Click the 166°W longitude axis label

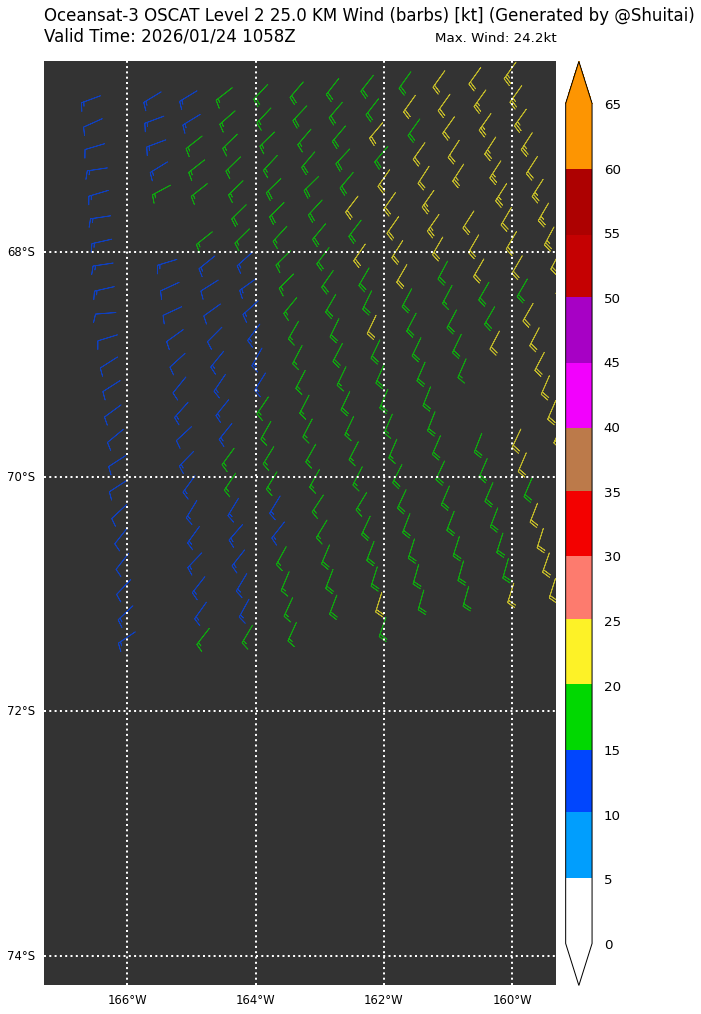coord(127,1000)
